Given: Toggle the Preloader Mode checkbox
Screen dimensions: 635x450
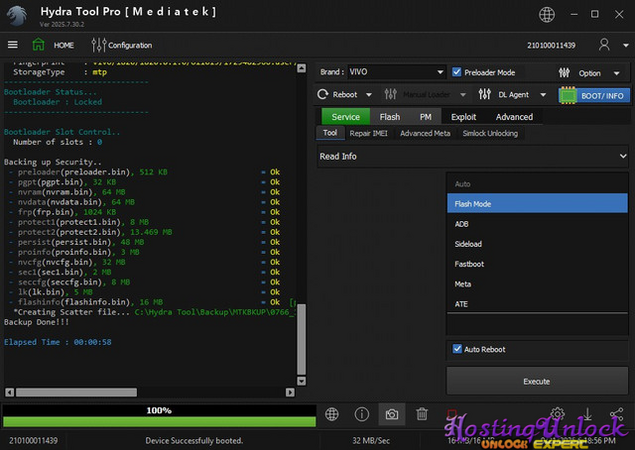Looking at the screenshot, I should [458, 72].
